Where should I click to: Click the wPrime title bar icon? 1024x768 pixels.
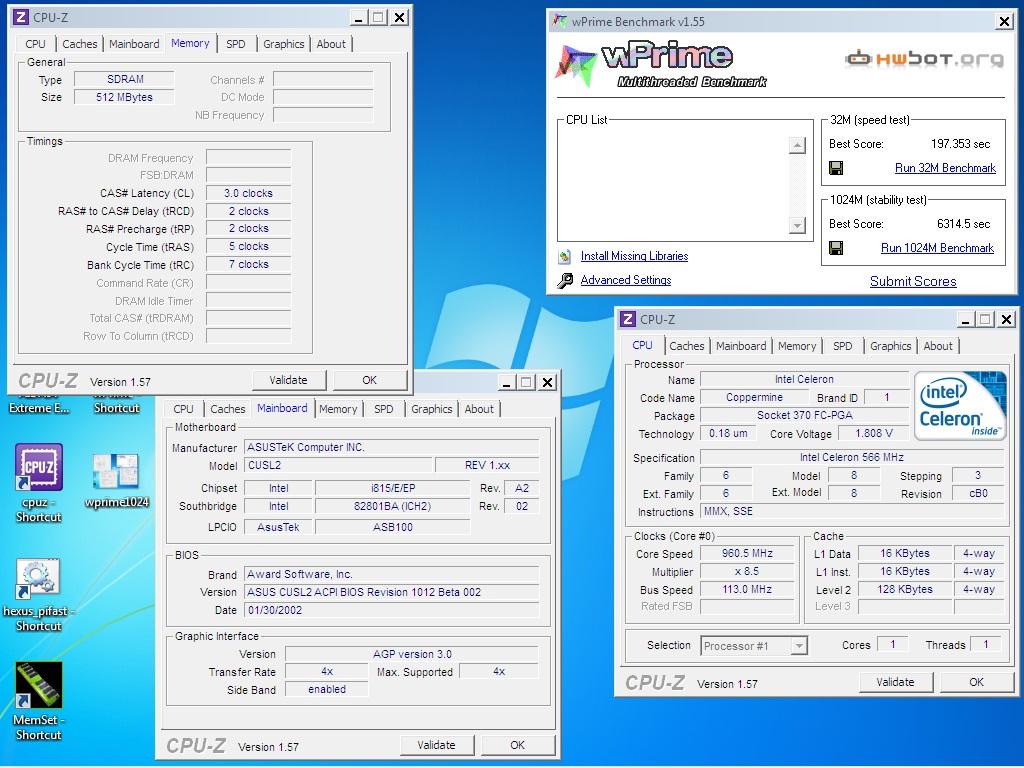pos(560,21)
